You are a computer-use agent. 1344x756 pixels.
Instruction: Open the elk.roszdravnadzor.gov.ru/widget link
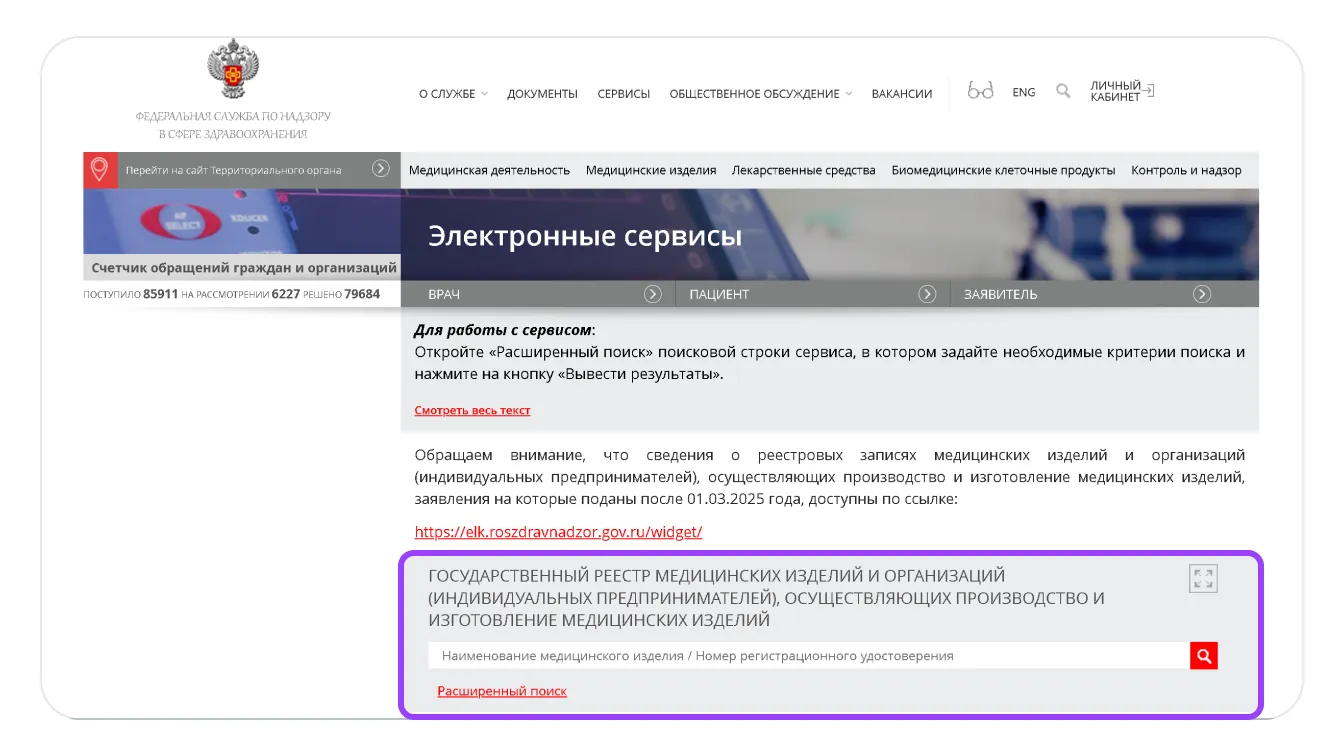(x=558, y=532)
